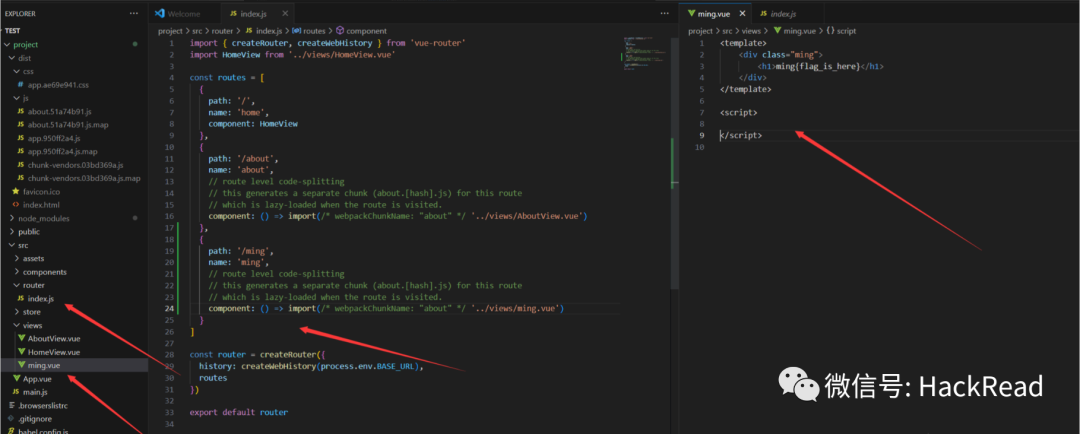The image size is (1080, 434).
Task: Place cursor at closing script tag line
Action: (741, 135)
